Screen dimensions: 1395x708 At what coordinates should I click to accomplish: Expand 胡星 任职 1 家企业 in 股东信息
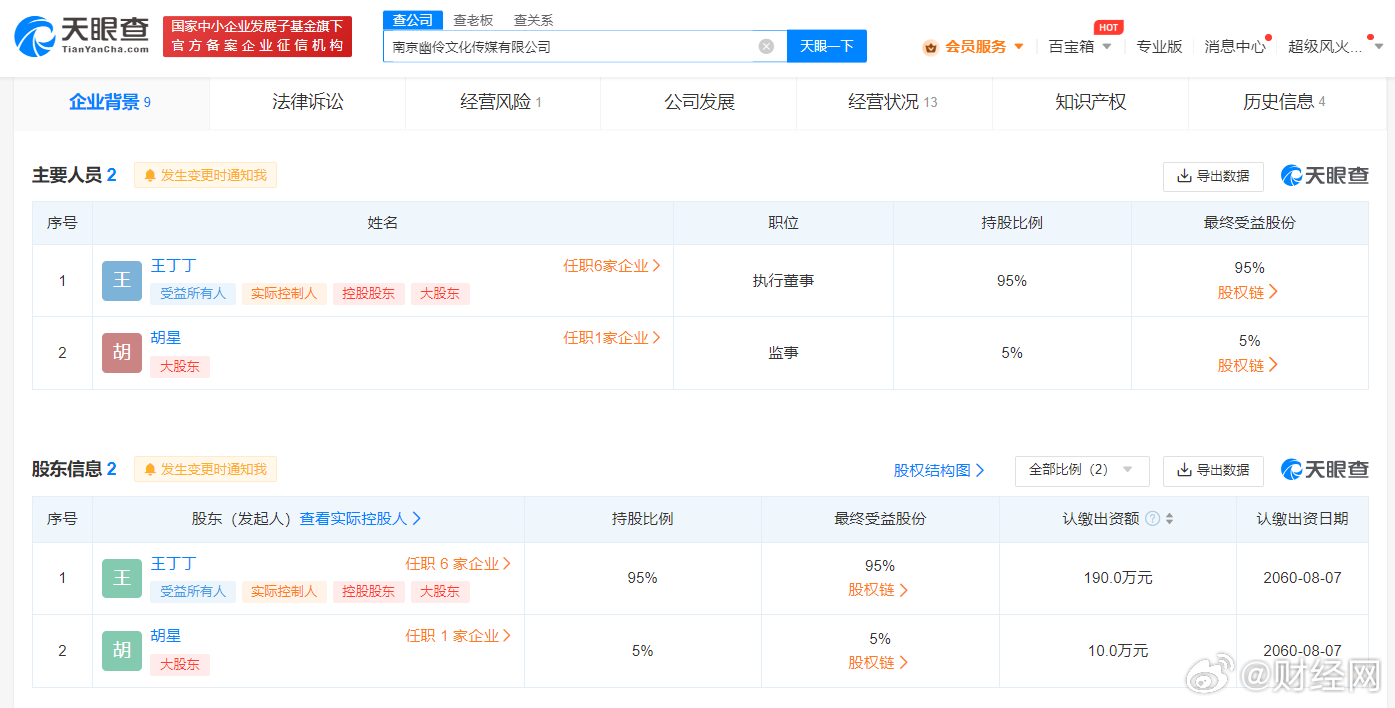(x=458, y=636)
